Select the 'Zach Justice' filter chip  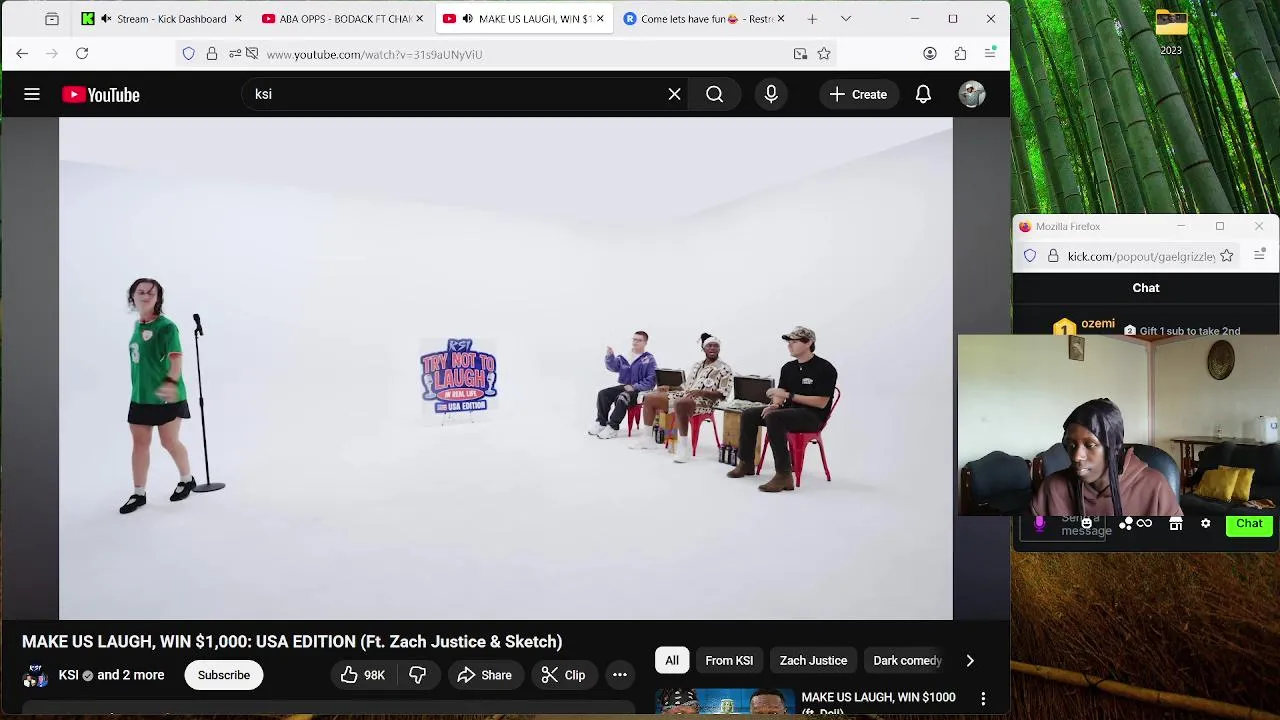click(813, 660)
